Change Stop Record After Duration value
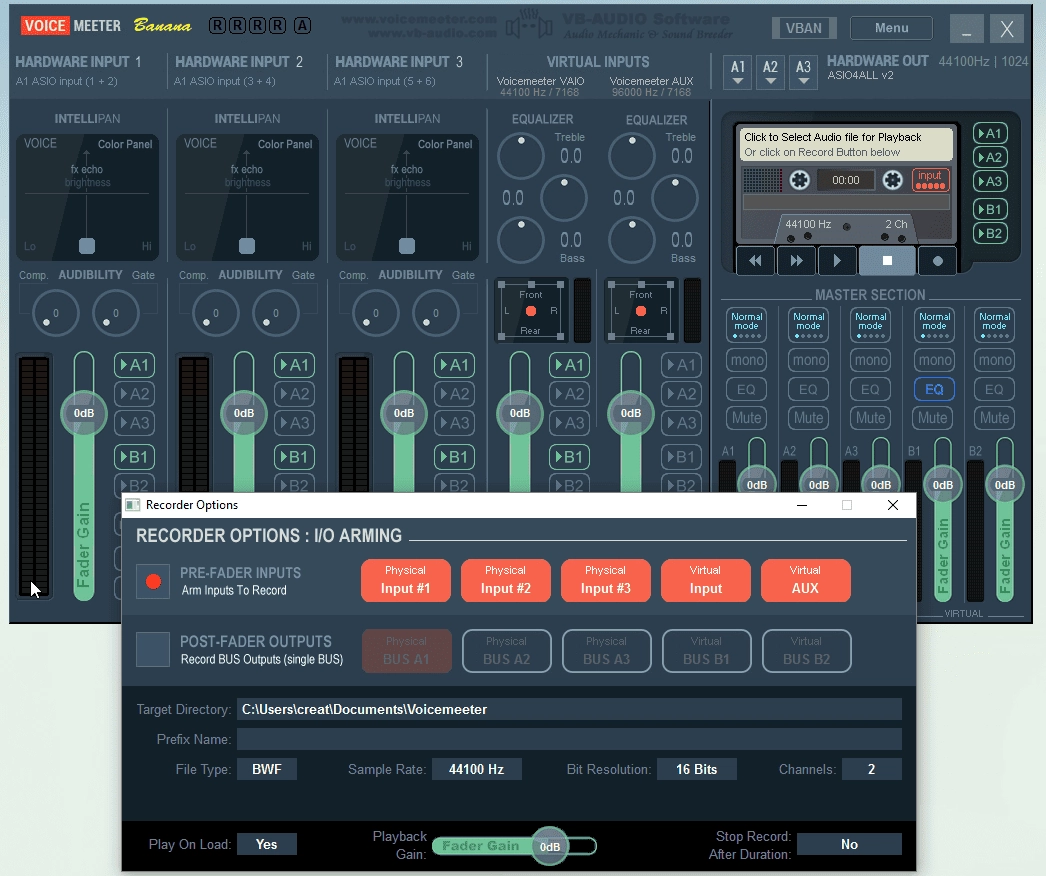This screenshot has width=1046, height=876. pos(849,845)
